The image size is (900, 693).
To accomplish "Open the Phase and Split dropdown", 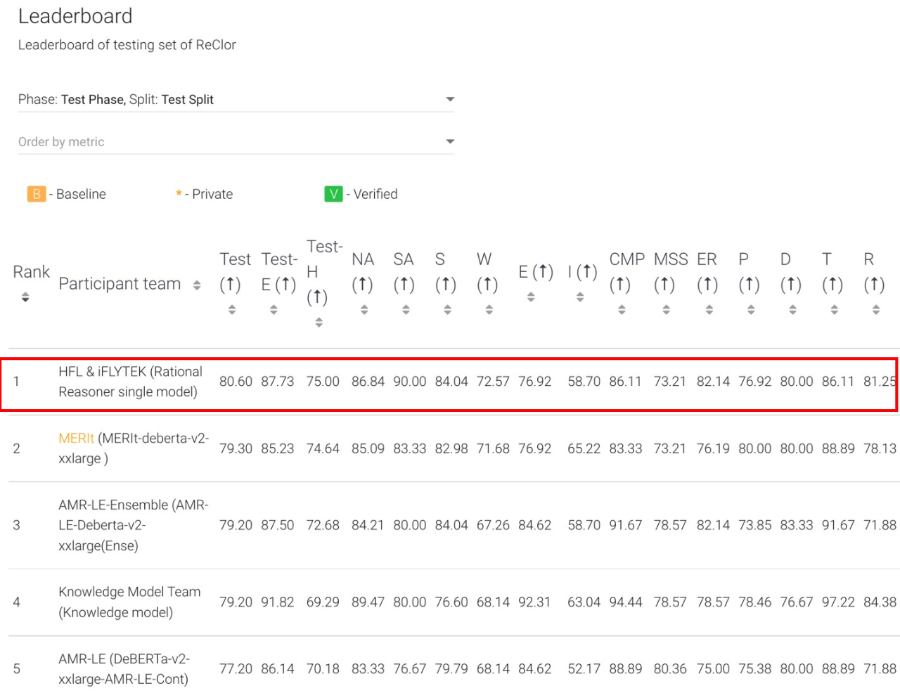I will point(236,99).
